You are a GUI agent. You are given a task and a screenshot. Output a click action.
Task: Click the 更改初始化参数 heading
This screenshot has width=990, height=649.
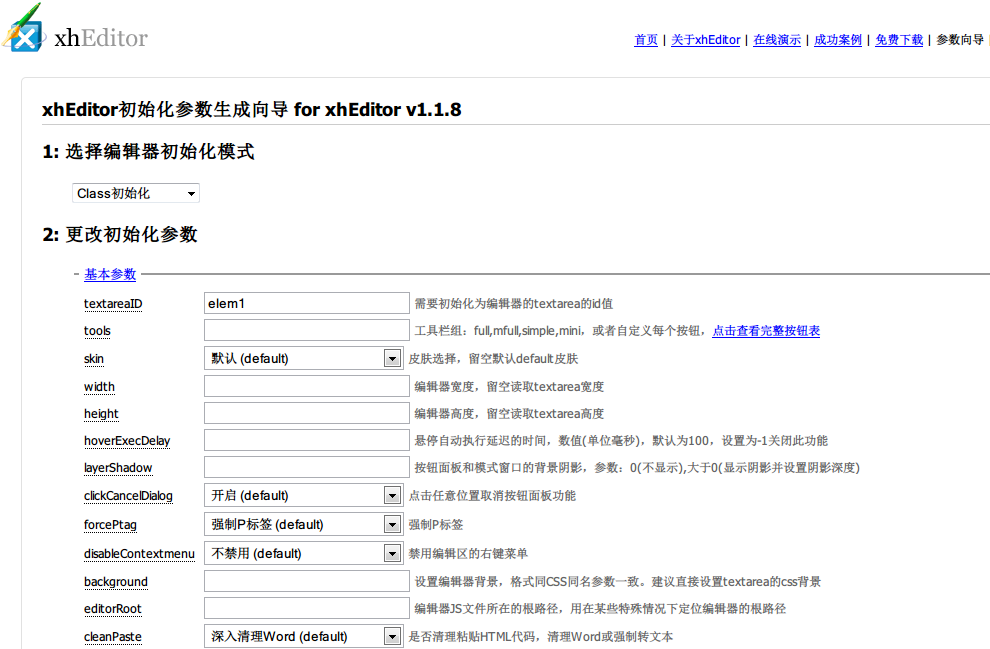pyautogui.click(x=120, y=234)
